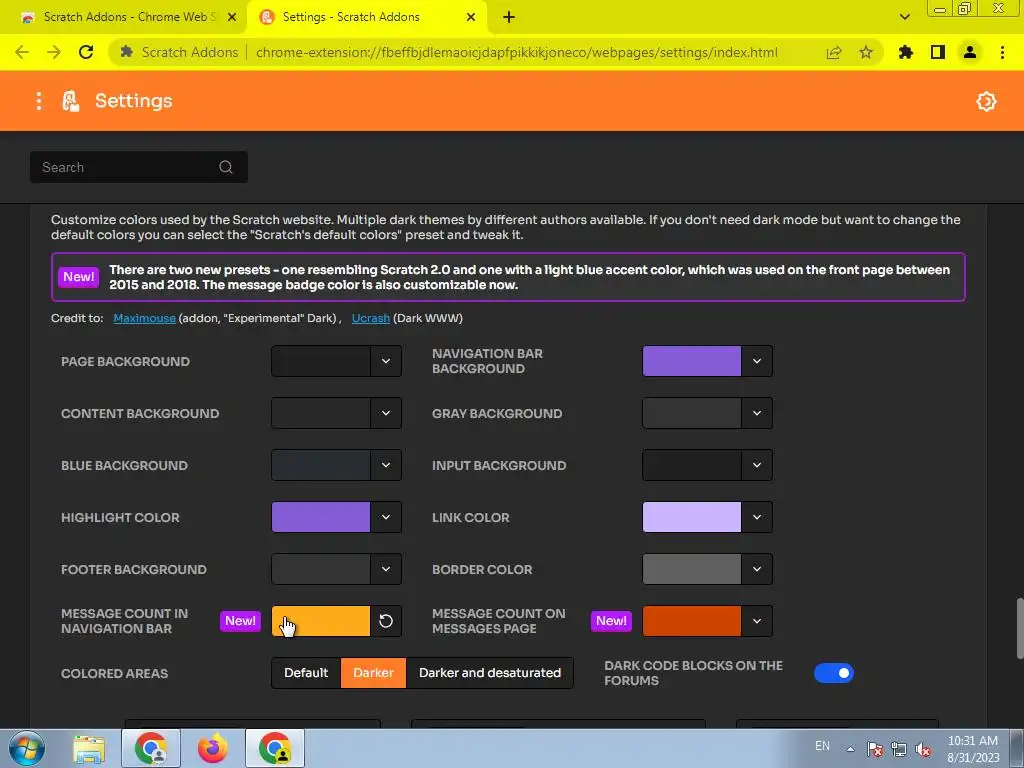Click the Scratch Addons extension chip in address bar
The width and height of the screenshot is (1024, 768).
pos(180,52)
